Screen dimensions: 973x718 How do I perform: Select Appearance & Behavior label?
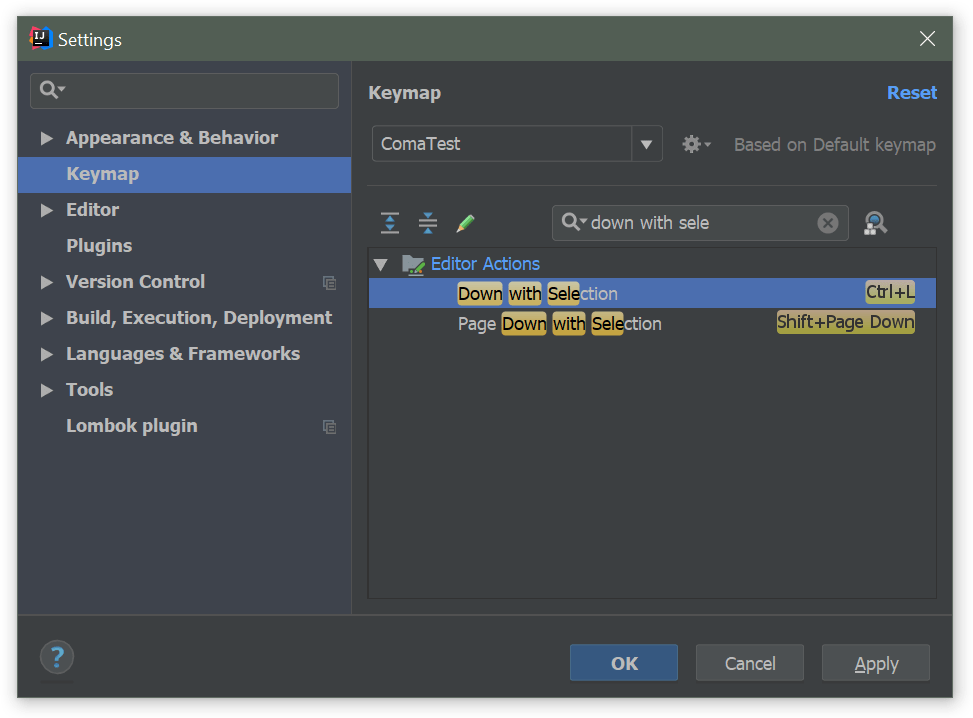(172, 138)
